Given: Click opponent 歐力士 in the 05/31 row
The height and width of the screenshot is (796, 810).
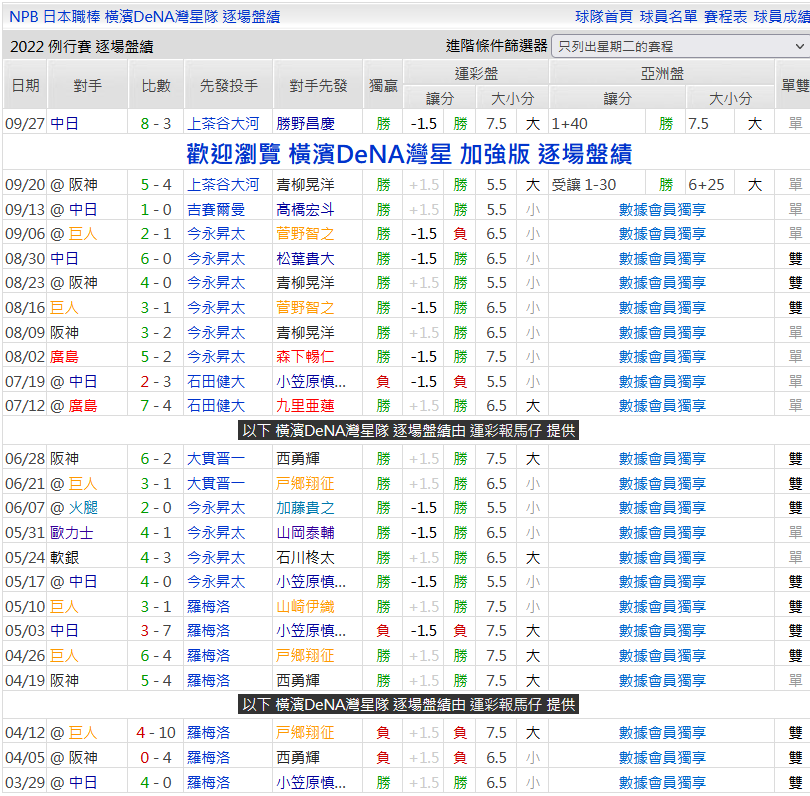Looking at the screenshot, I should pos(72,533).
